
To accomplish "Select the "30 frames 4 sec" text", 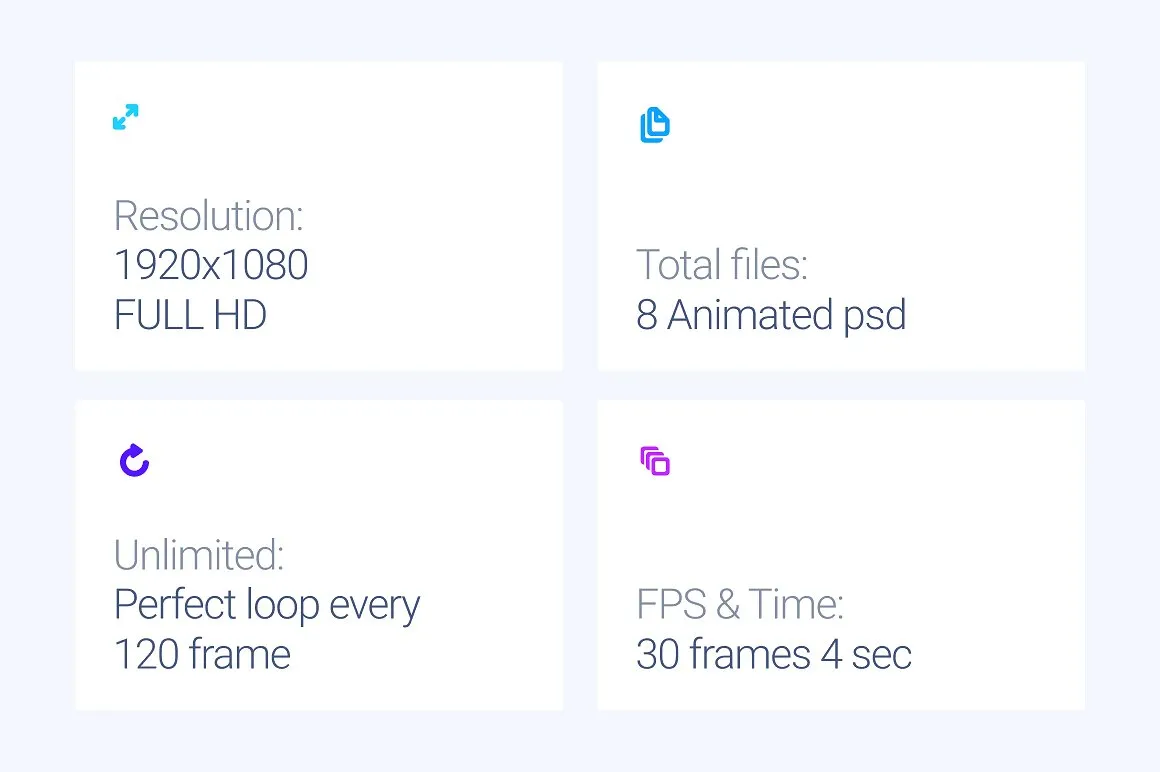I will [x=773, y=655].
